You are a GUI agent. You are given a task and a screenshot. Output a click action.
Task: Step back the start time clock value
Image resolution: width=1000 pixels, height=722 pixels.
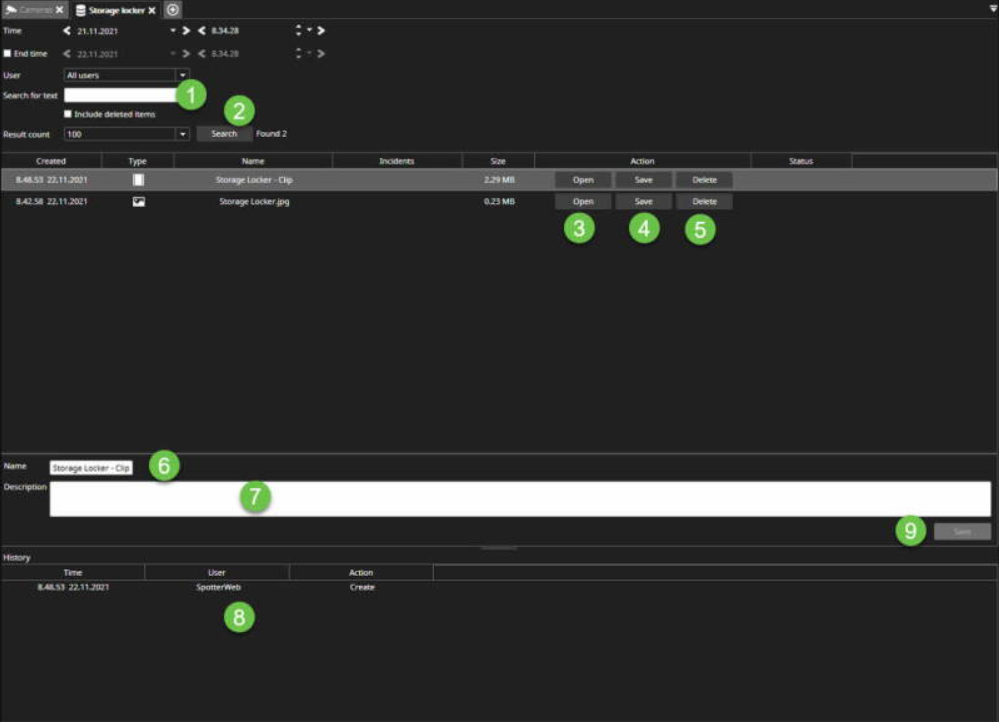pos(202,31)
